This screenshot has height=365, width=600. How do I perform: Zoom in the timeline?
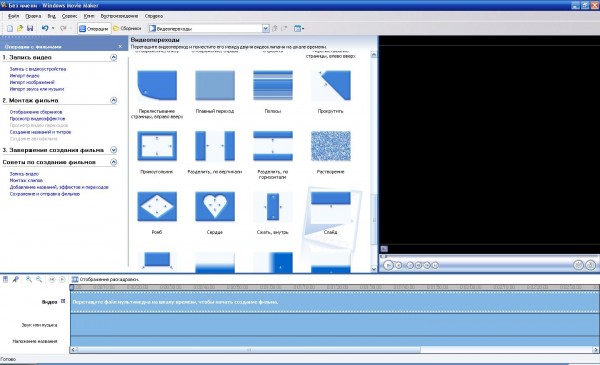click(x=29, y=279)
